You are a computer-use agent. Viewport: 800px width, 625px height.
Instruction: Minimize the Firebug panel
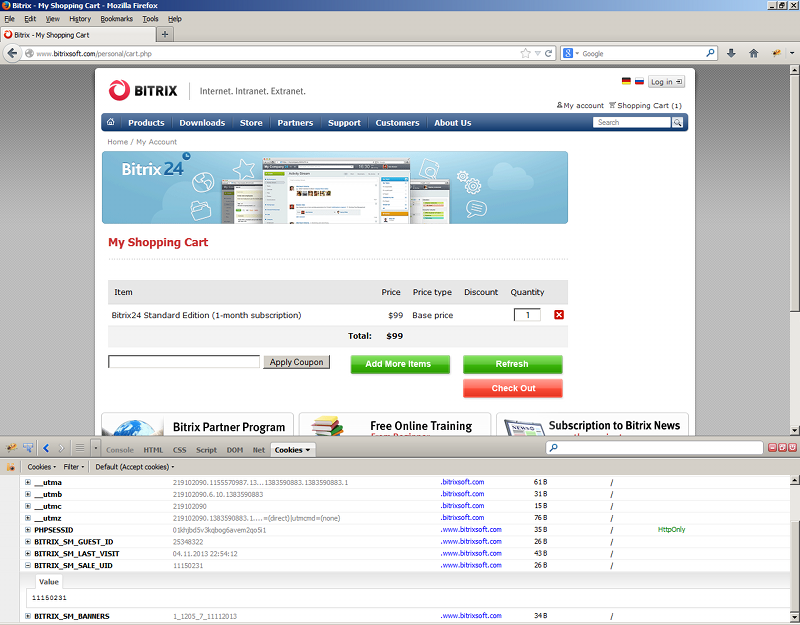(x=772, y=447)
